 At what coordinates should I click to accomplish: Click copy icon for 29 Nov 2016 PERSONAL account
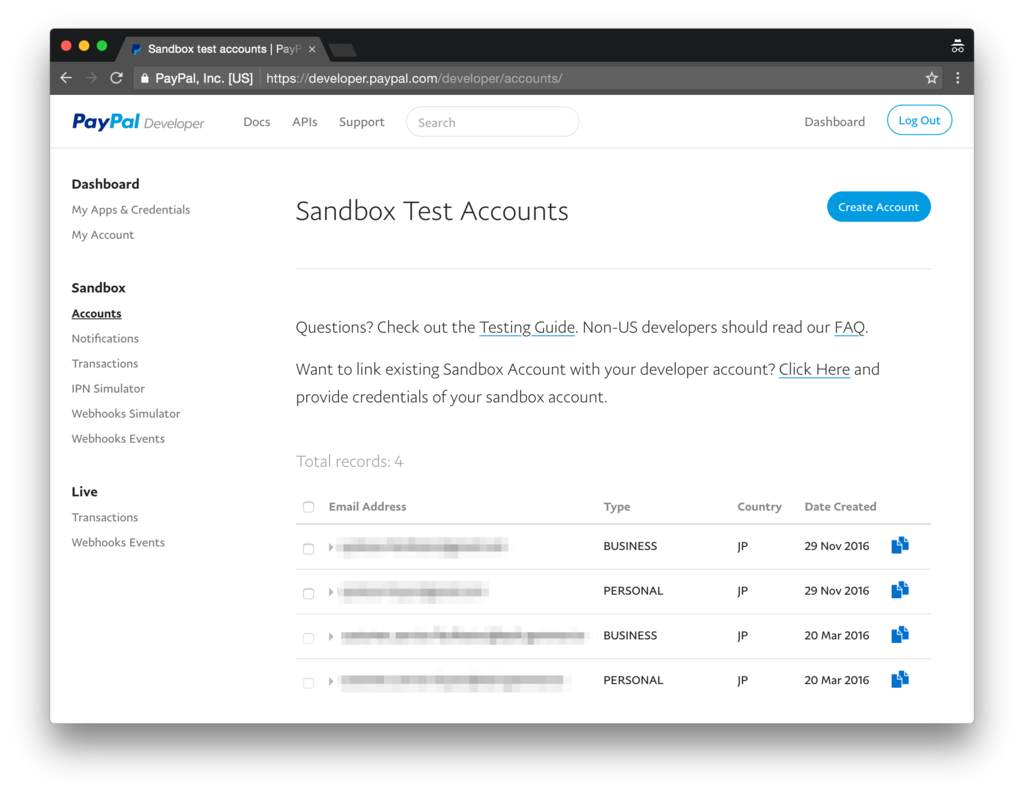tap(899, 590)
